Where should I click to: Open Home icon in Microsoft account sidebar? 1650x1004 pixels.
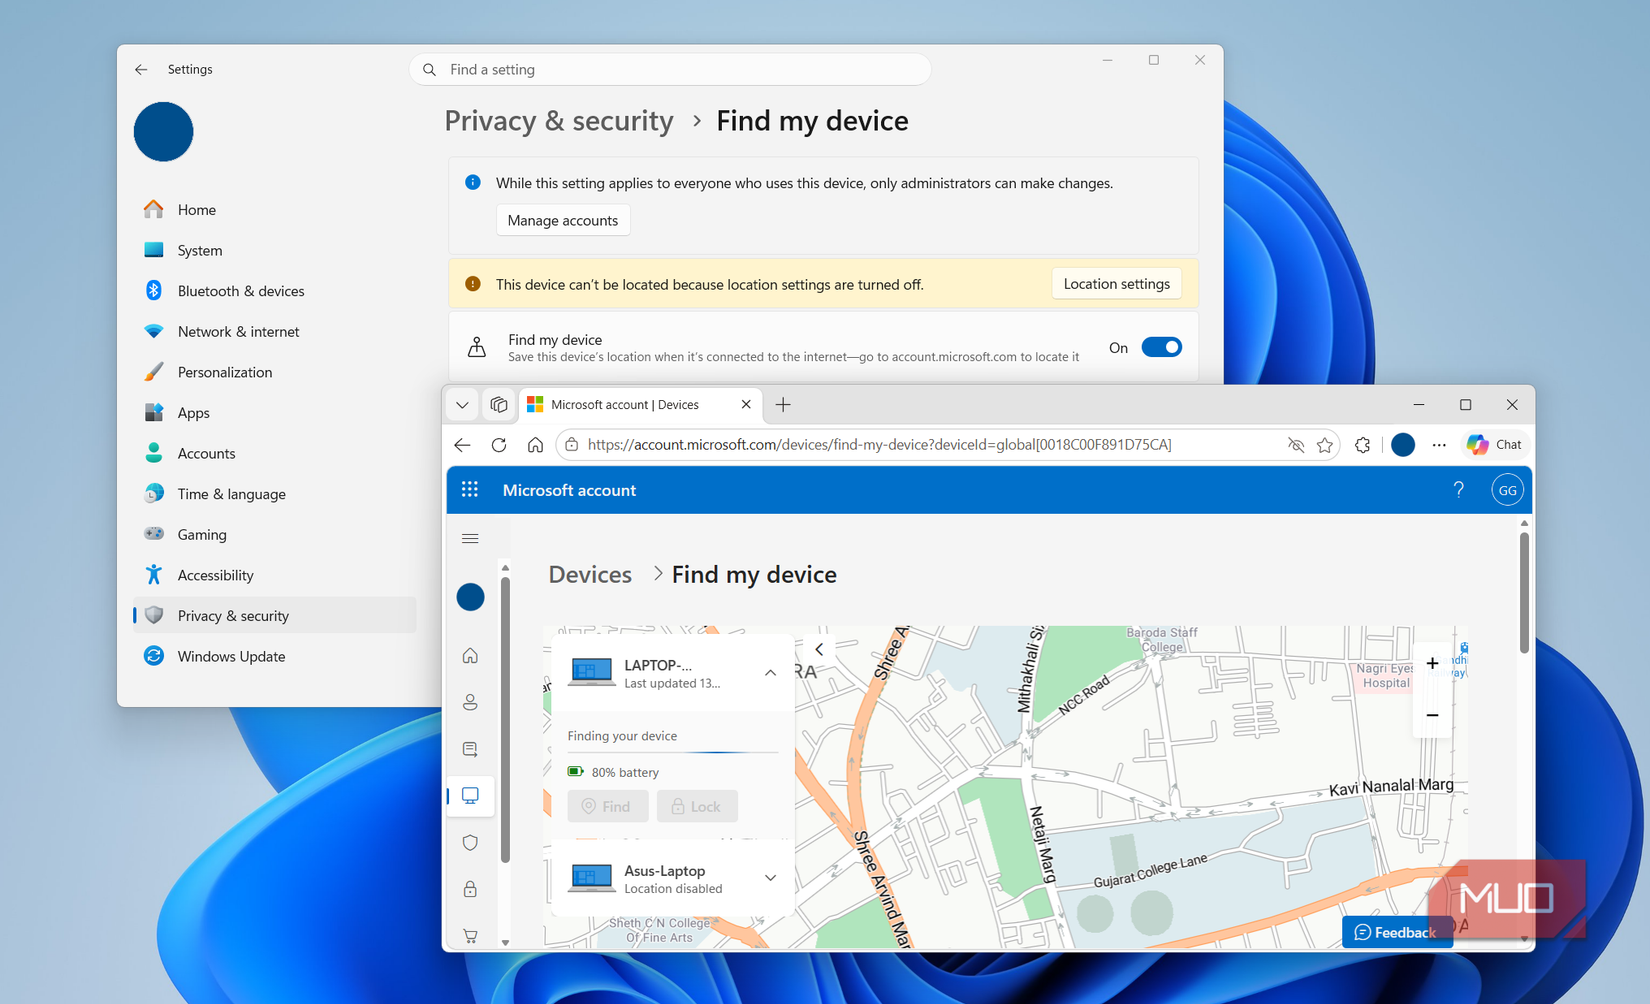[470, 656]
